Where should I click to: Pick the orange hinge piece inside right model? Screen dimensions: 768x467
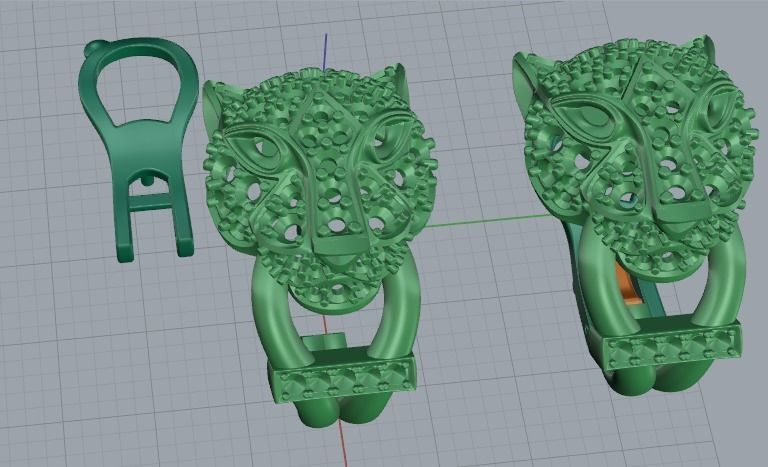pyautogui.click(x=628, y=284)
